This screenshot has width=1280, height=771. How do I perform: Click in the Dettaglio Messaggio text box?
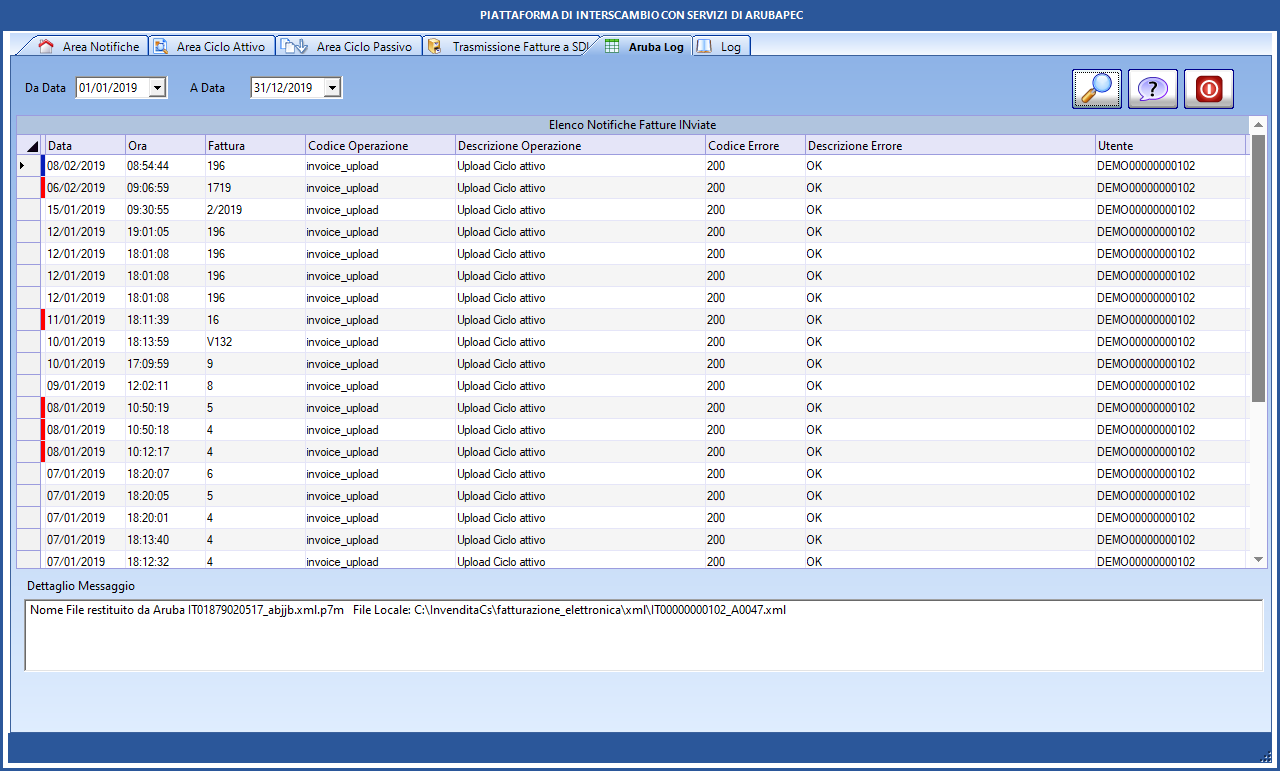643,635
